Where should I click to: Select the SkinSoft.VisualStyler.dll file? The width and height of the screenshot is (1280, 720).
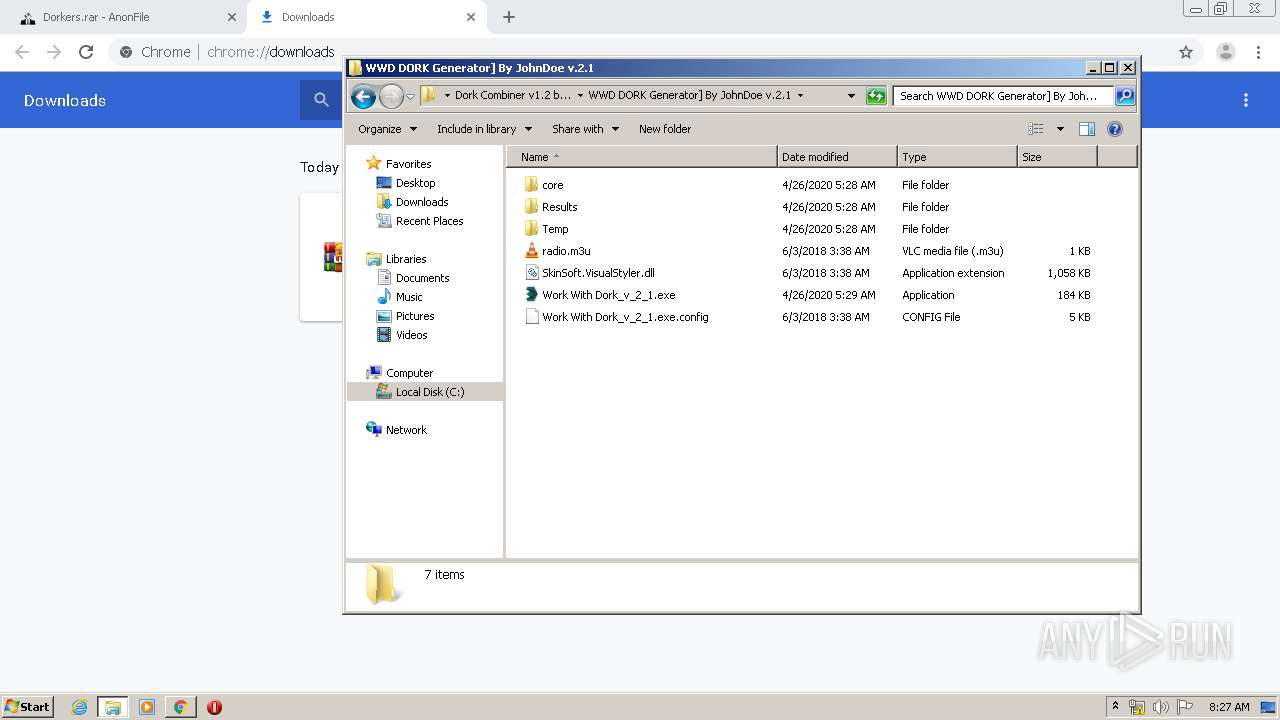click(598, 273)
